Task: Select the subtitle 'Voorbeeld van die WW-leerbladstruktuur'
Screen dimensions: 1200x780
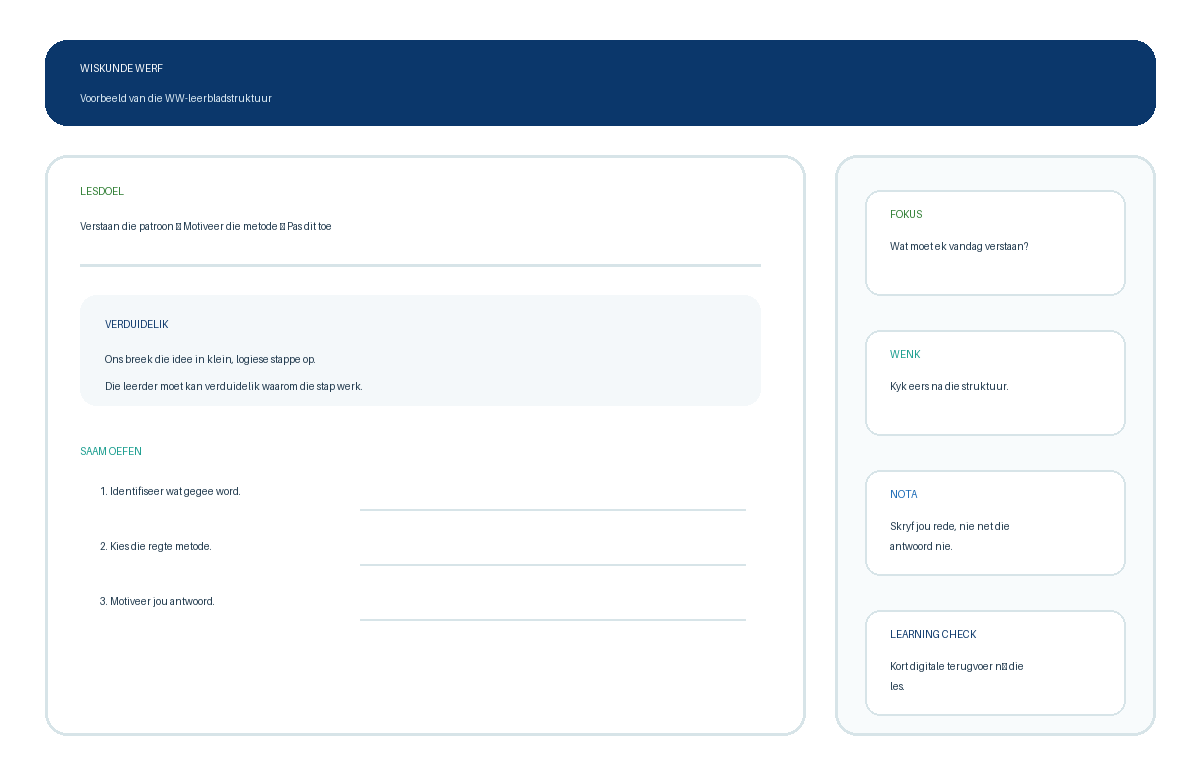Action: click(176, 98)
